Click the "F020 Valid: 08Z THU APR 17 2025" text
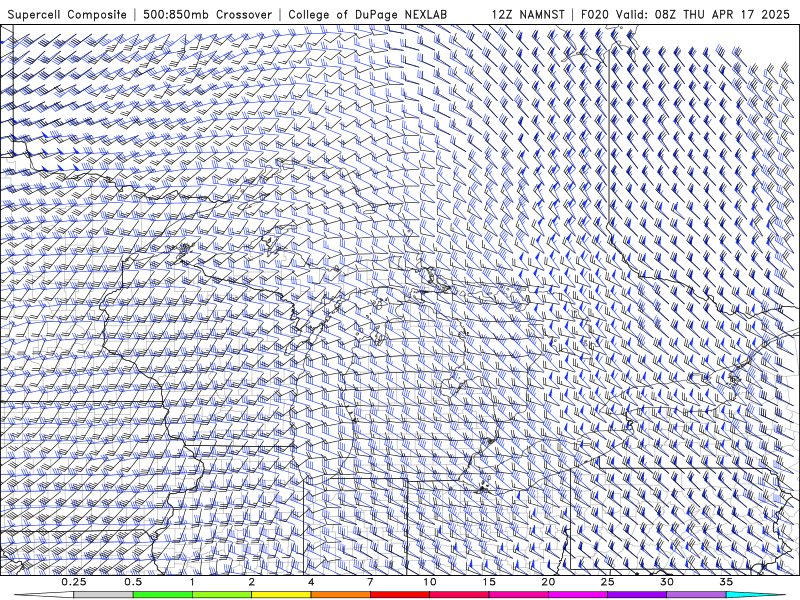This screenshot has width=800, height=600. pyautogui.click(x=685, y=14)
